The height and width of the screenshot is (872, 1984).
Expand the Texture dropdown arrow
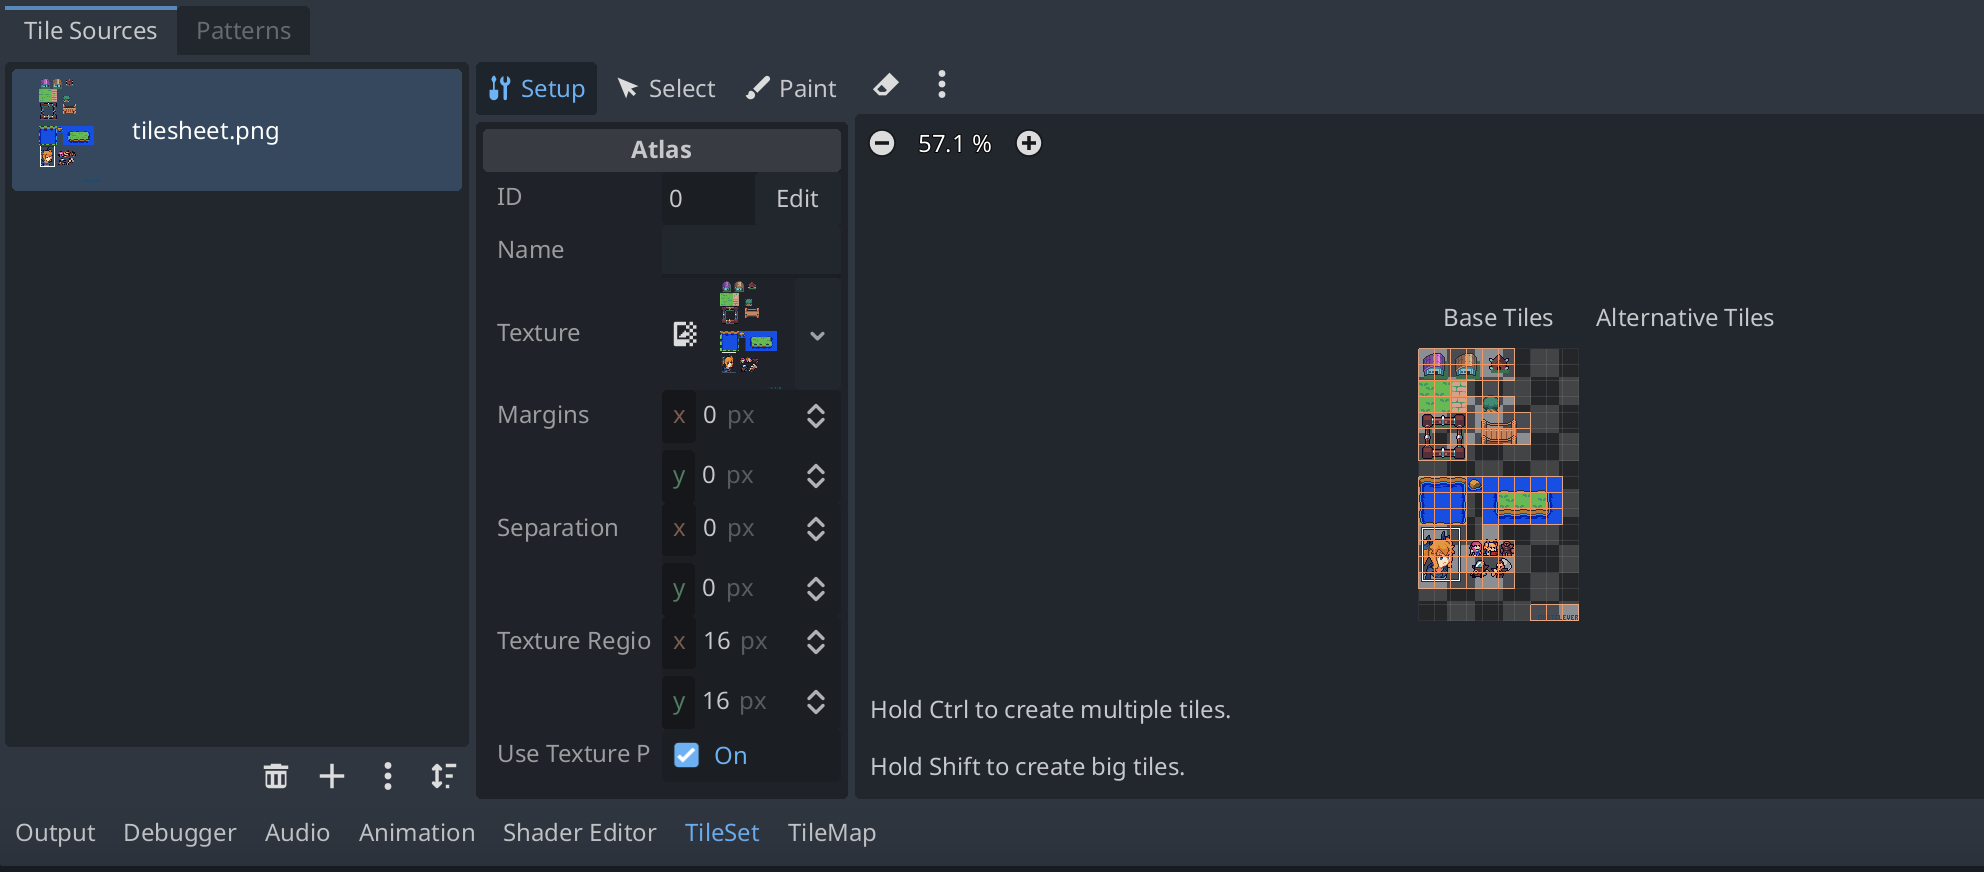pyautogui.click(x=817, y=336)
